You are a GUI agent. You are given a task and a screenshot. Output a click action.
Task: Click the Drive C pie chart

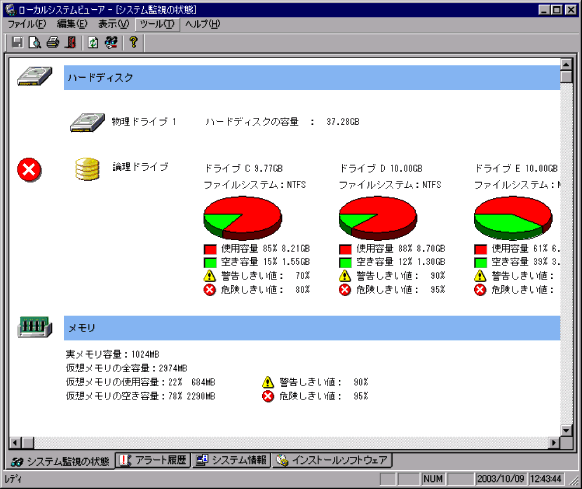[x=243, y=218]
